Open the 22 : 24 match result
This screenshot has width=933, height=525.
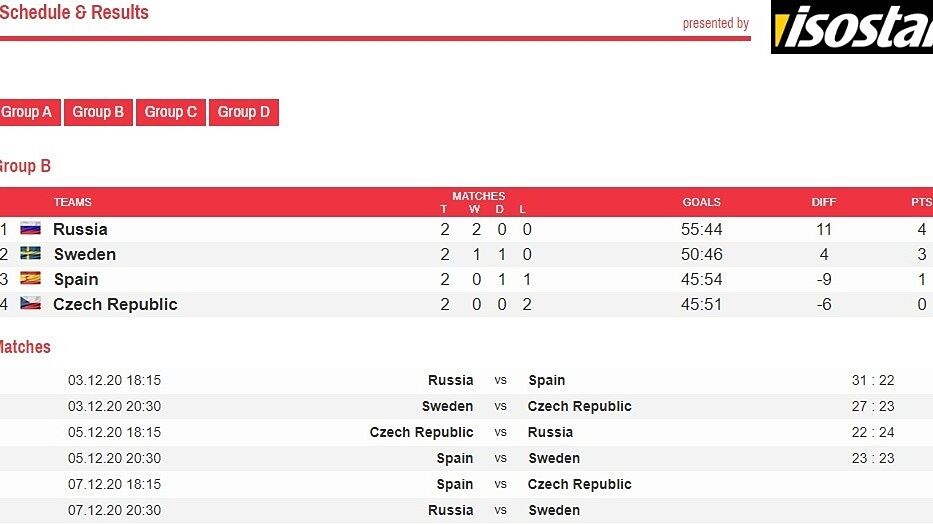click(x=872, y=432)
